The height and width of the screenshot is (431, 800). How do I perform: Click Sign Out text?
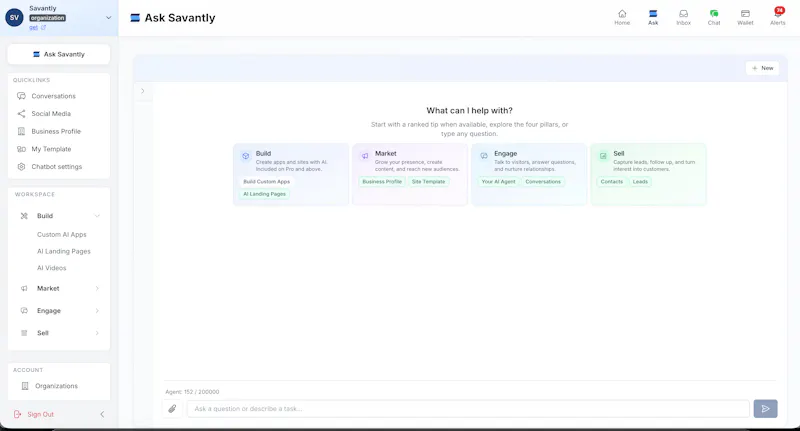pos(40,414)
